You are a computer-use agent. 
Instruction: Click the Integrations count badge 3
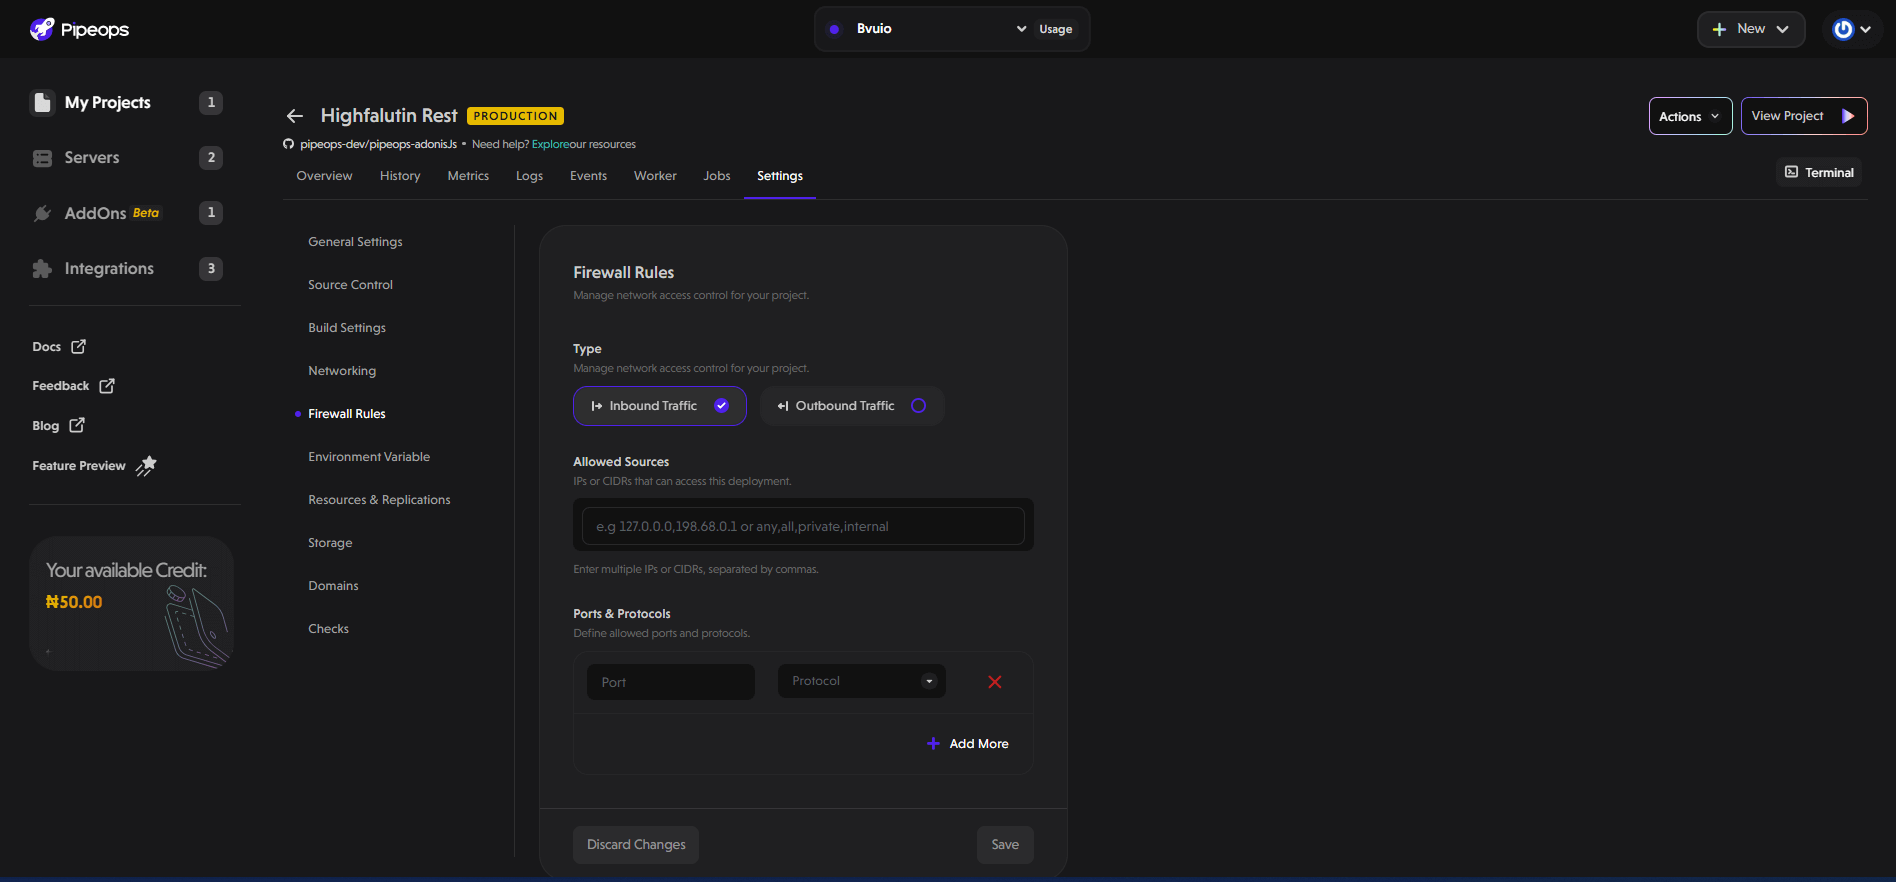click(x=211, y=268)
